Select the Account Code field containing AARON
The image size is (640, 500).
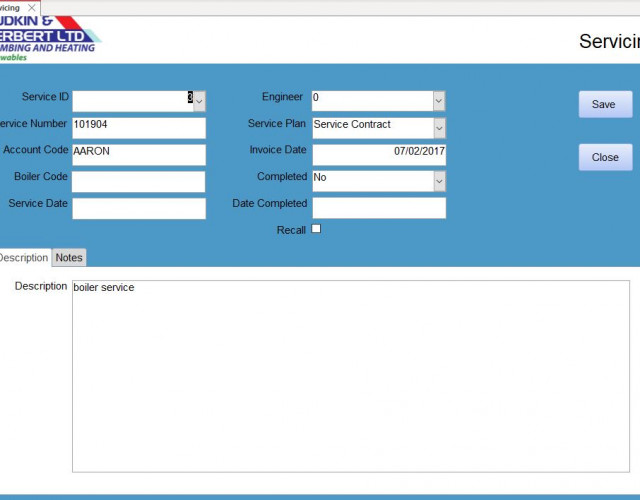pyautogui.click(x=138, y=155)
